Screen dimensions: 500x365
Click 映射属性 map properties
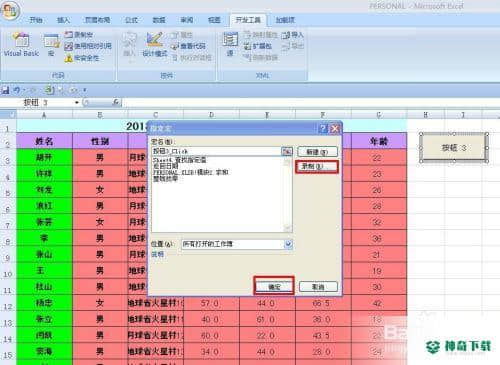coord(260,35)
